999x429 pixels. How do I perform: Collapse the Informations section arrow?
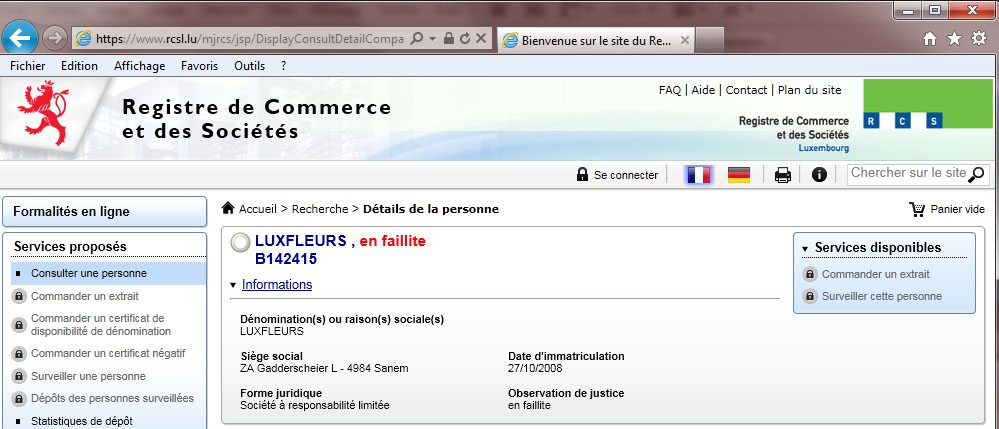click(x=233, y=286)
